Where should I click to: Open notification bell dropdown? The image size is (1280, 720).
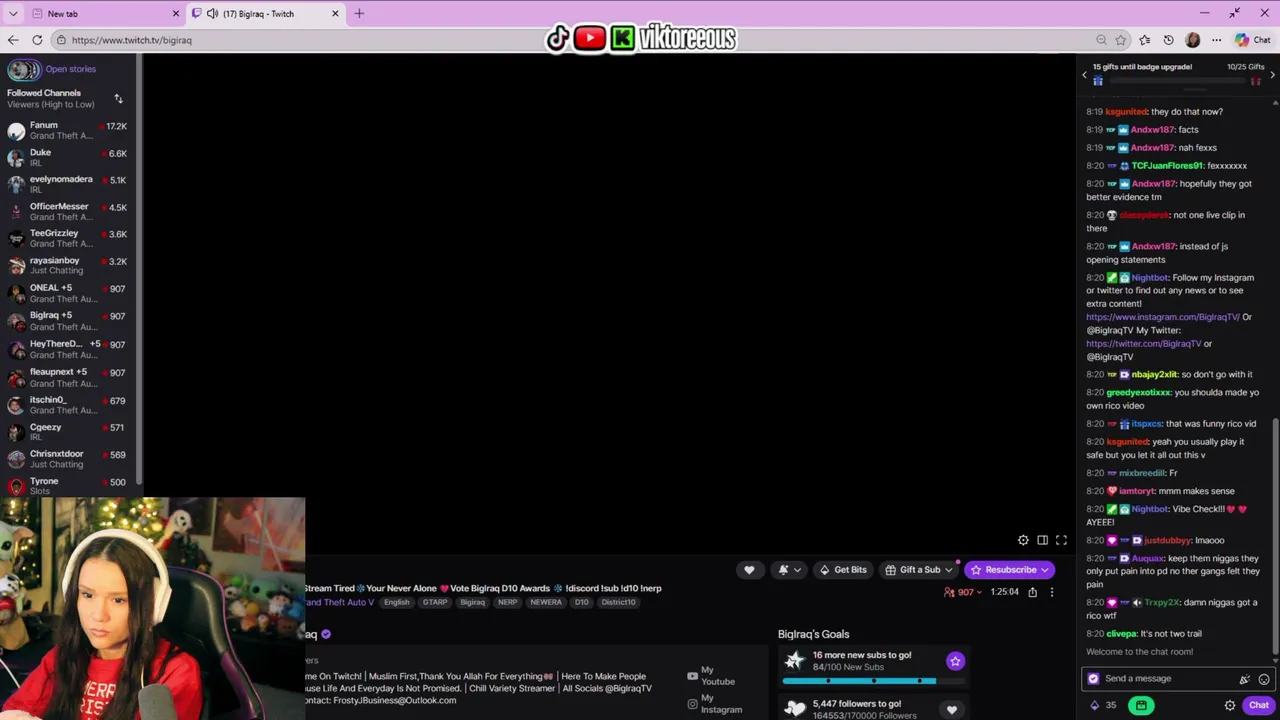click(790, 569)
